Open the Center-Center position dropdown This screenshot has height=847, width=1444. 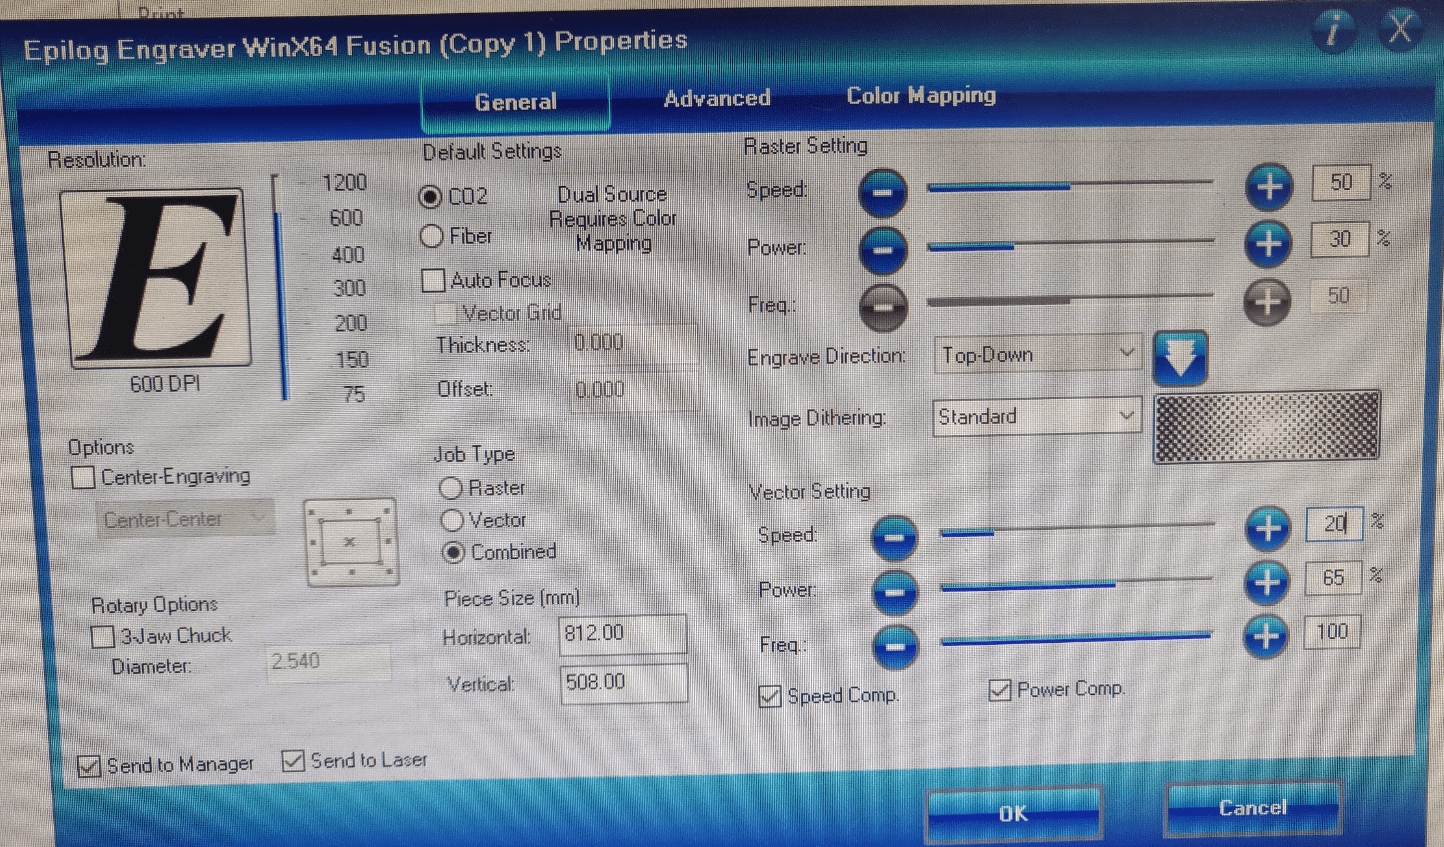click(x=185, y=519)
